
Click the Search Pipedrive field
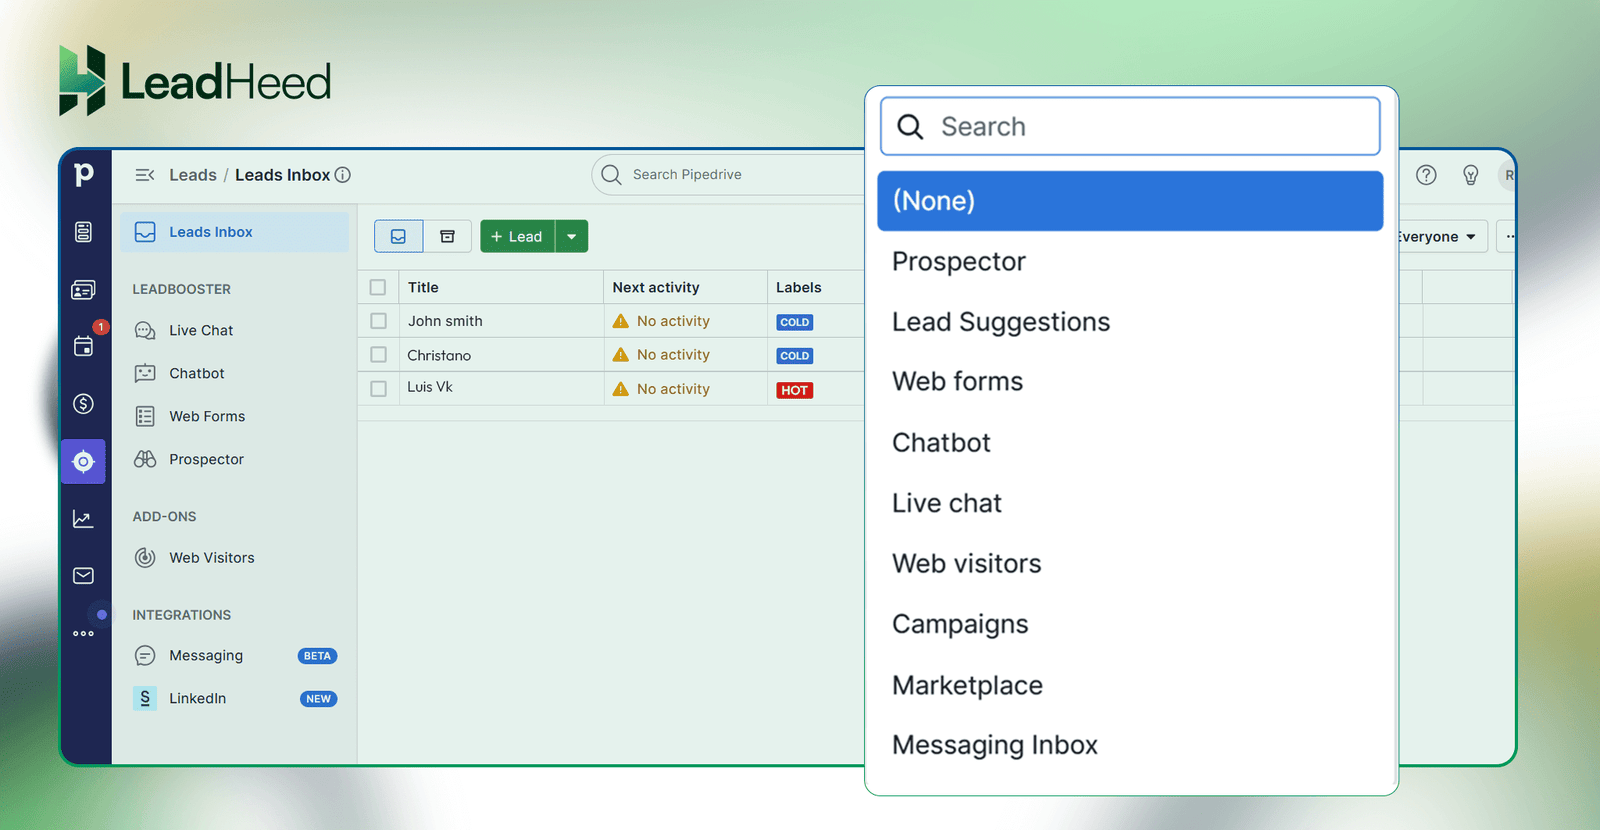(x=728, y=174)
